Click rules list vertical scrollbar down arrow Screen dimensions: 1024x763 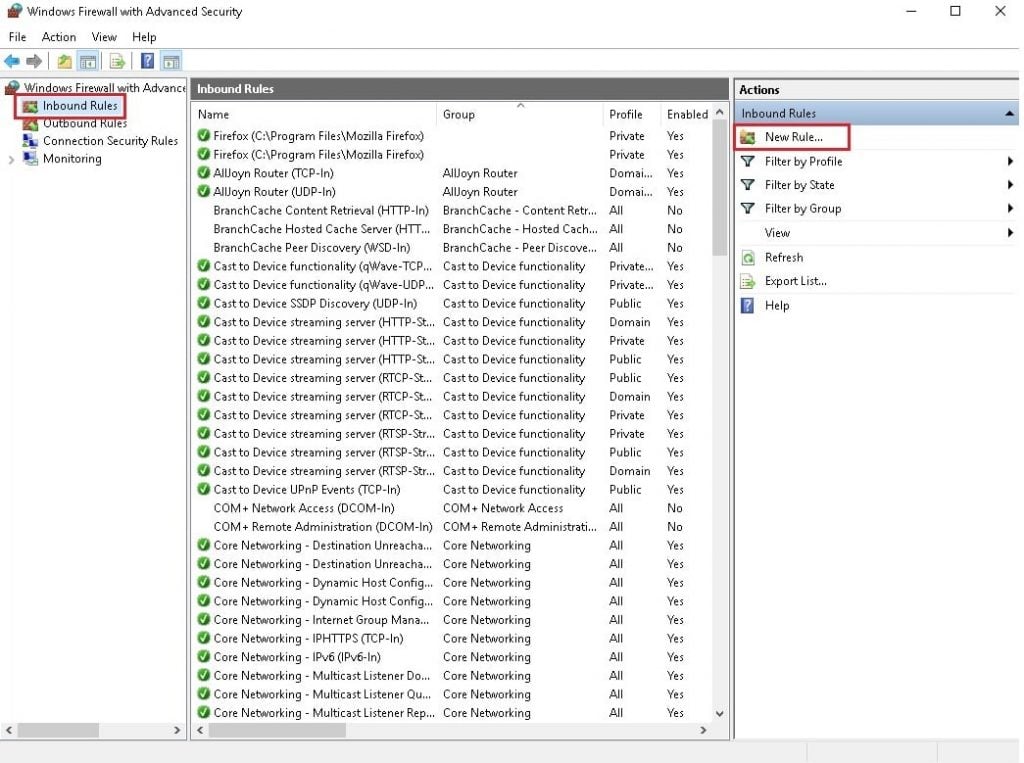(x=720, y=713)
